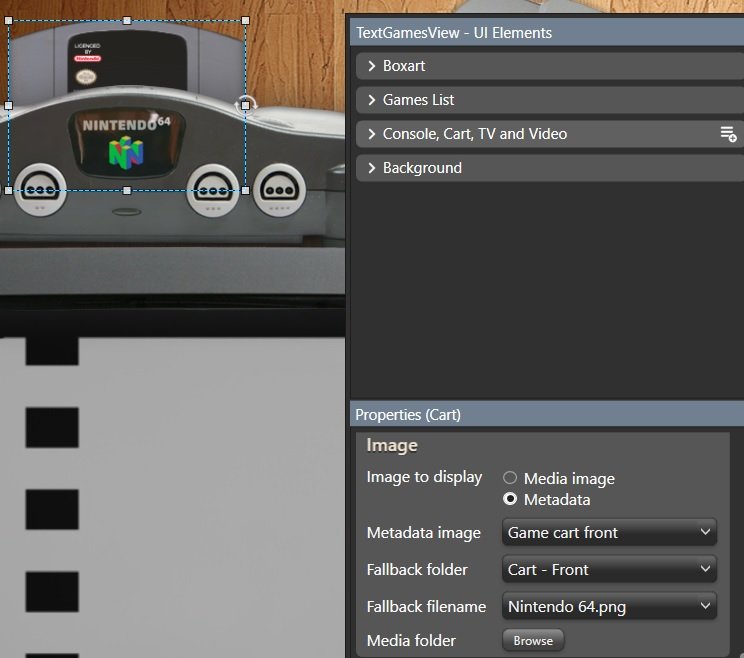Click the rotation handle on selected cart
The image size is (744, 658).
coord(246,105)
